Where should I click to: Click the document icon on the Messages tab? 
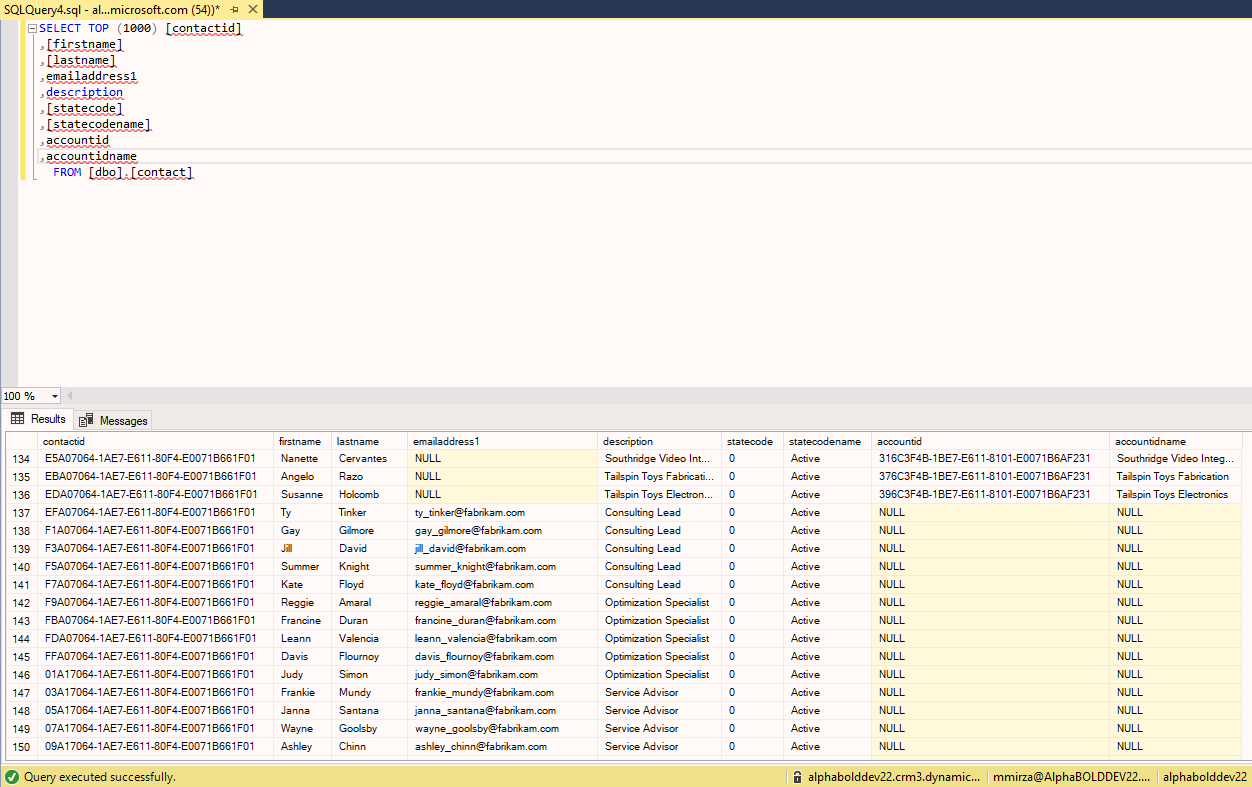[88, 419]
